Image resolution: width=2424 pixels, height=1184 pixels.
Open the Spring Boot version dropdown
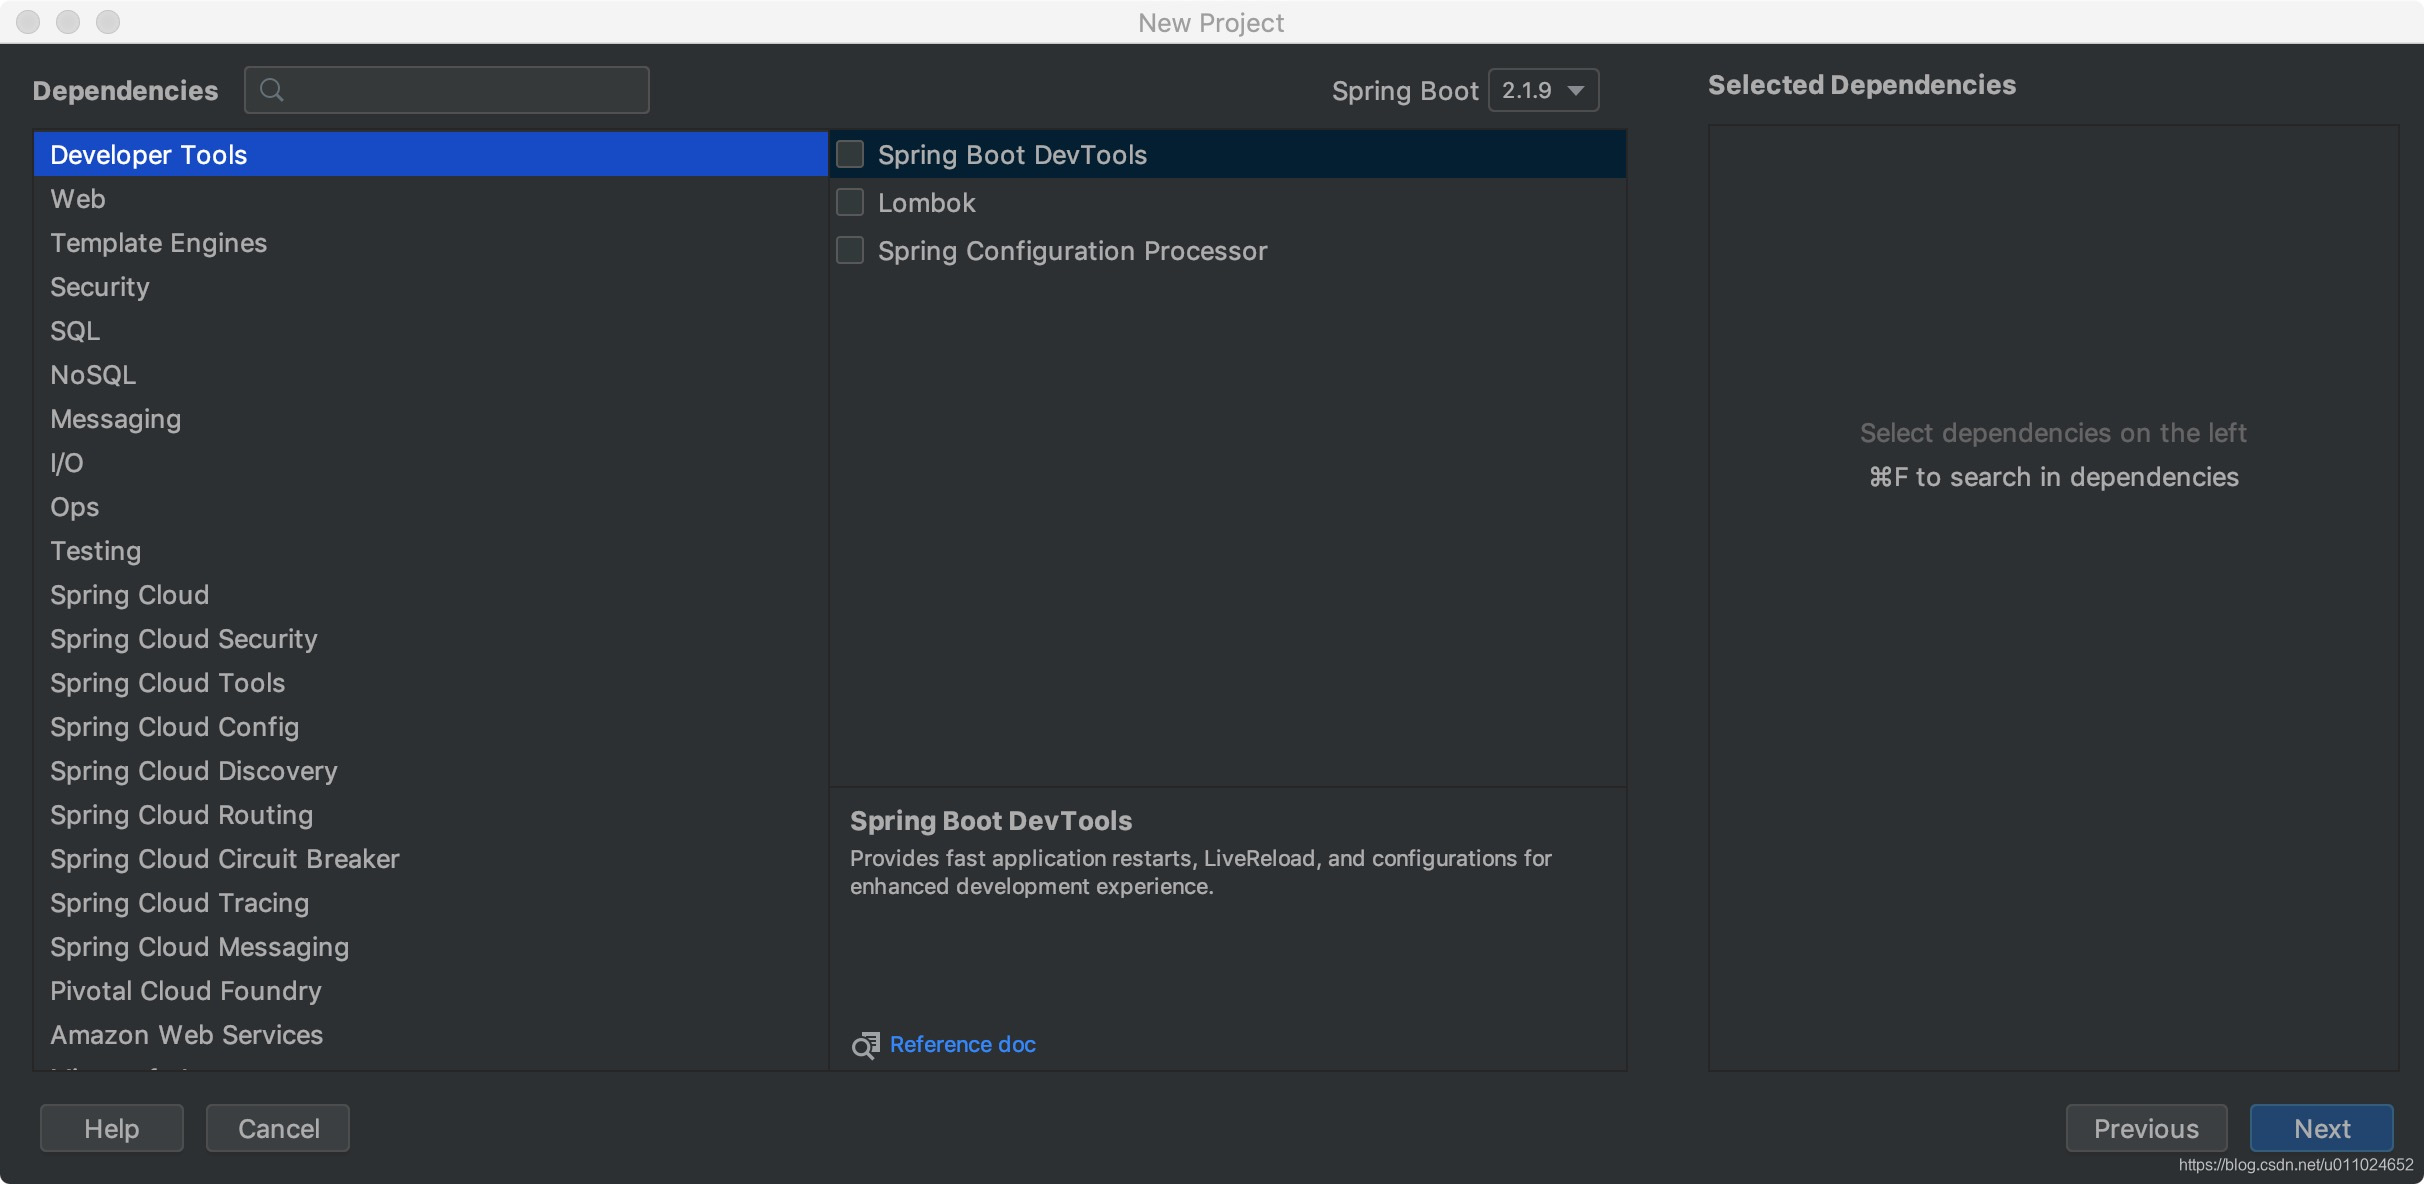click(1543, 90)
